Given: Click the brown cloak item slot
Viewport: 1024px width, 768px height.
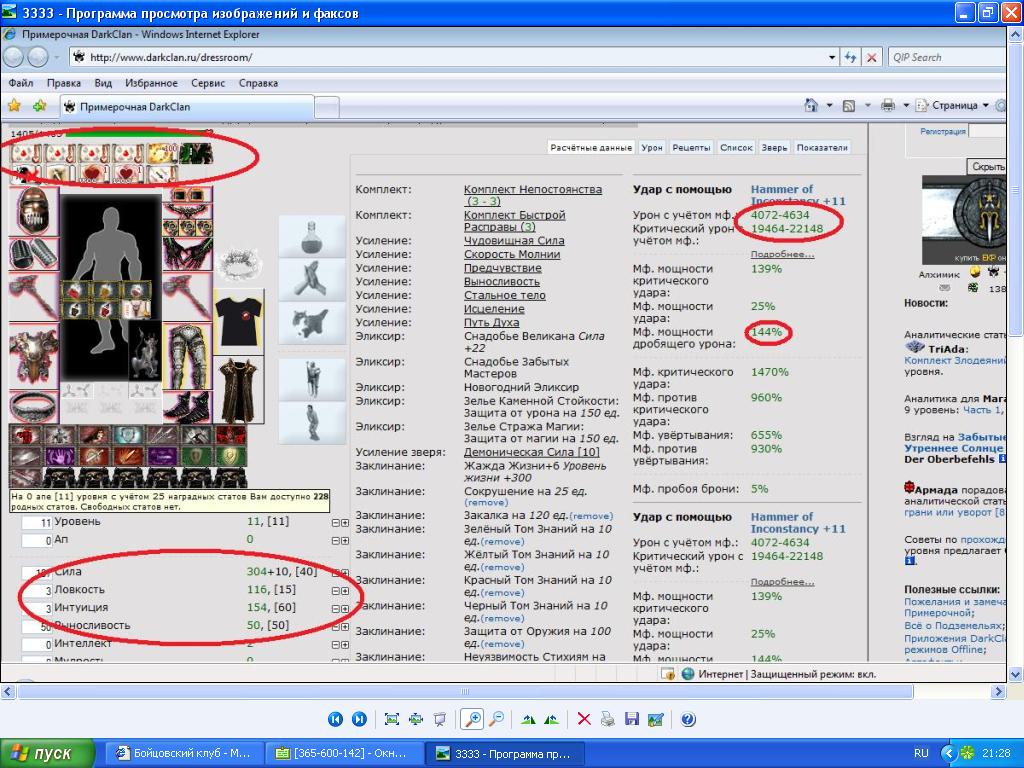Looking at the screenshot, I should [x=239, y=390].
